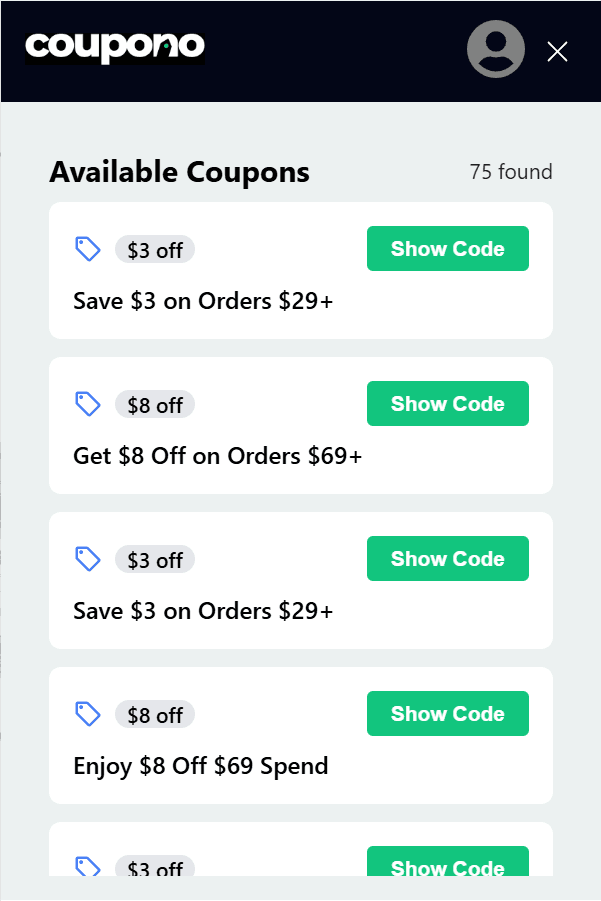Screen dimensions: 601x901
Task: Click the Enjoy $8 Off $69 Spend title
Action: coord(200,765)
